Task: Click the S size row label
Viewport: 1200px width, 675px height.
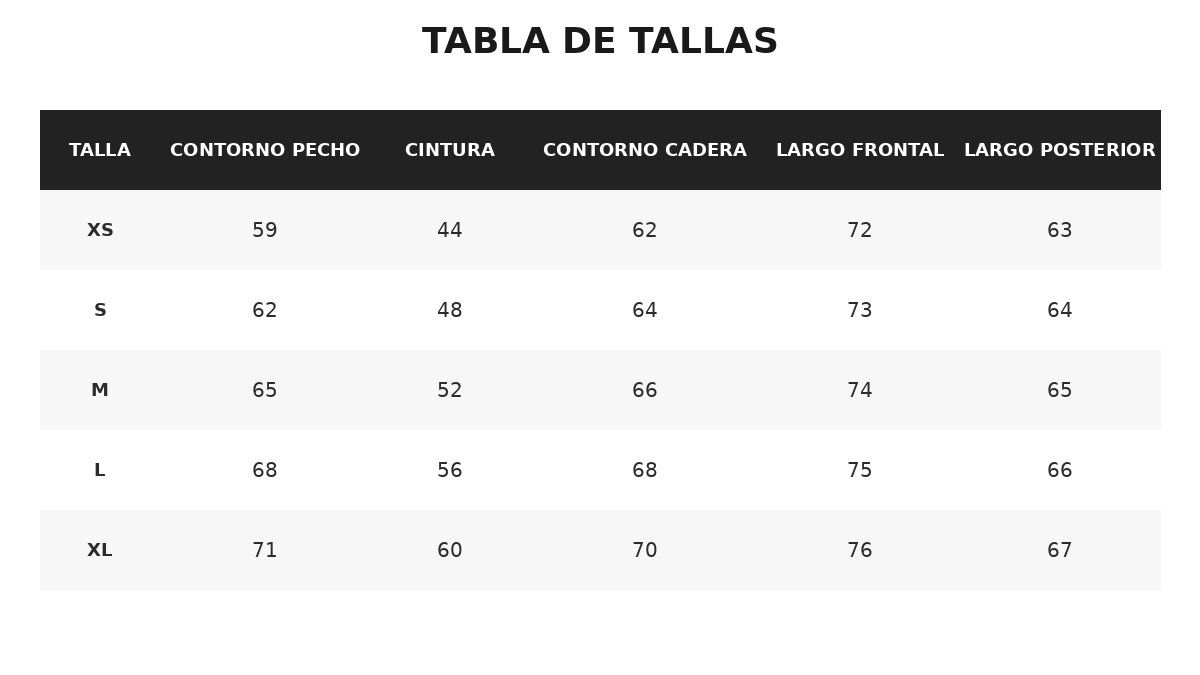Action: click(100, 311)
